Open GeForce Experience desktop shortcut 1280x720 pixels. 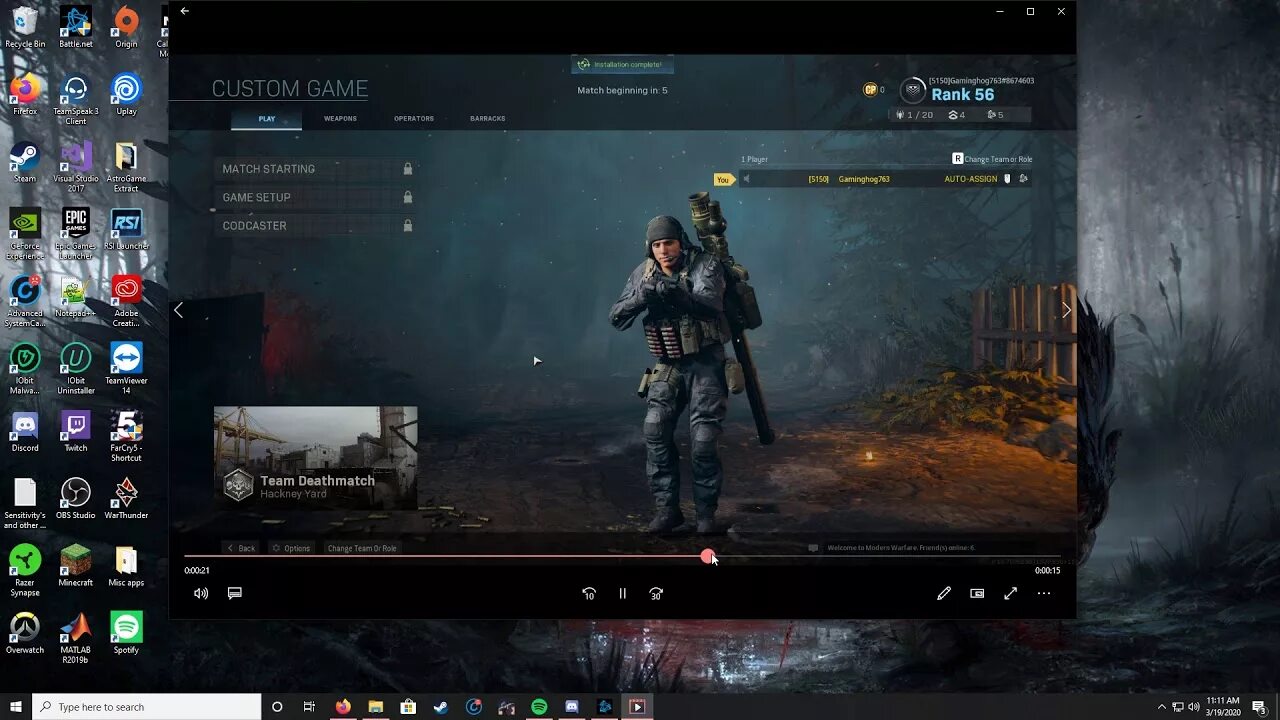click(x=25, y=233)
